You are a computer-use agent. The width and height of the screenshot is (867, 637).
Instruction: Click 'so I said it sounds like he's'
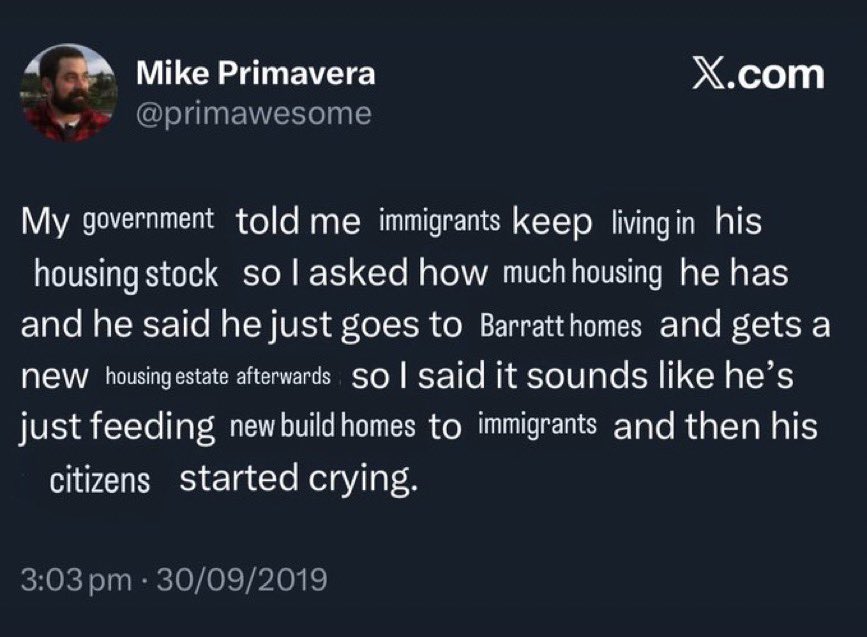click(x=573, y=376)
